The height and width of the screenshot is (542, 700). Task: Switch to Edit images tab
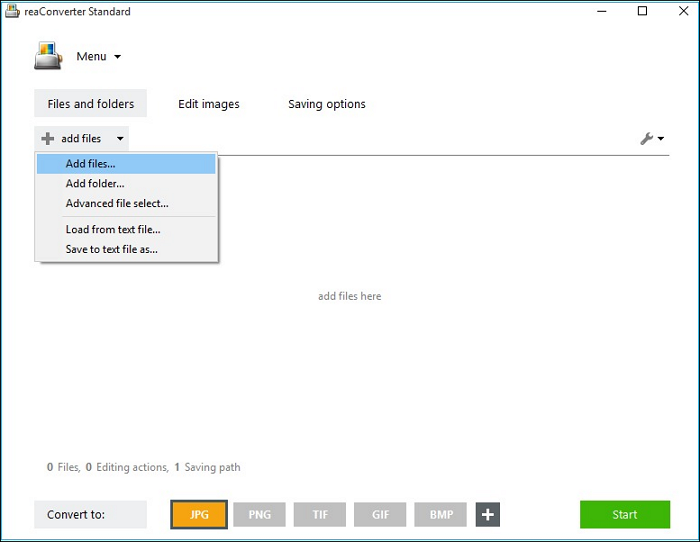point(208,104)
